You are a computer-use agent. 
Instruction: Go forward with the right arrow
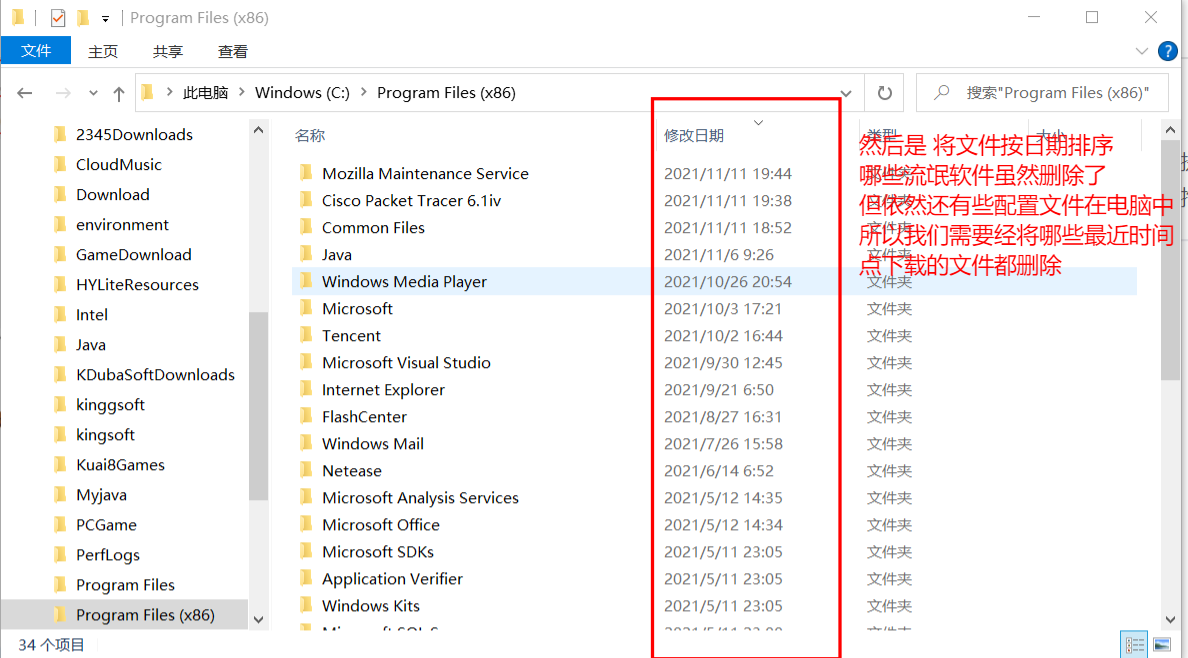click(63, 93)
